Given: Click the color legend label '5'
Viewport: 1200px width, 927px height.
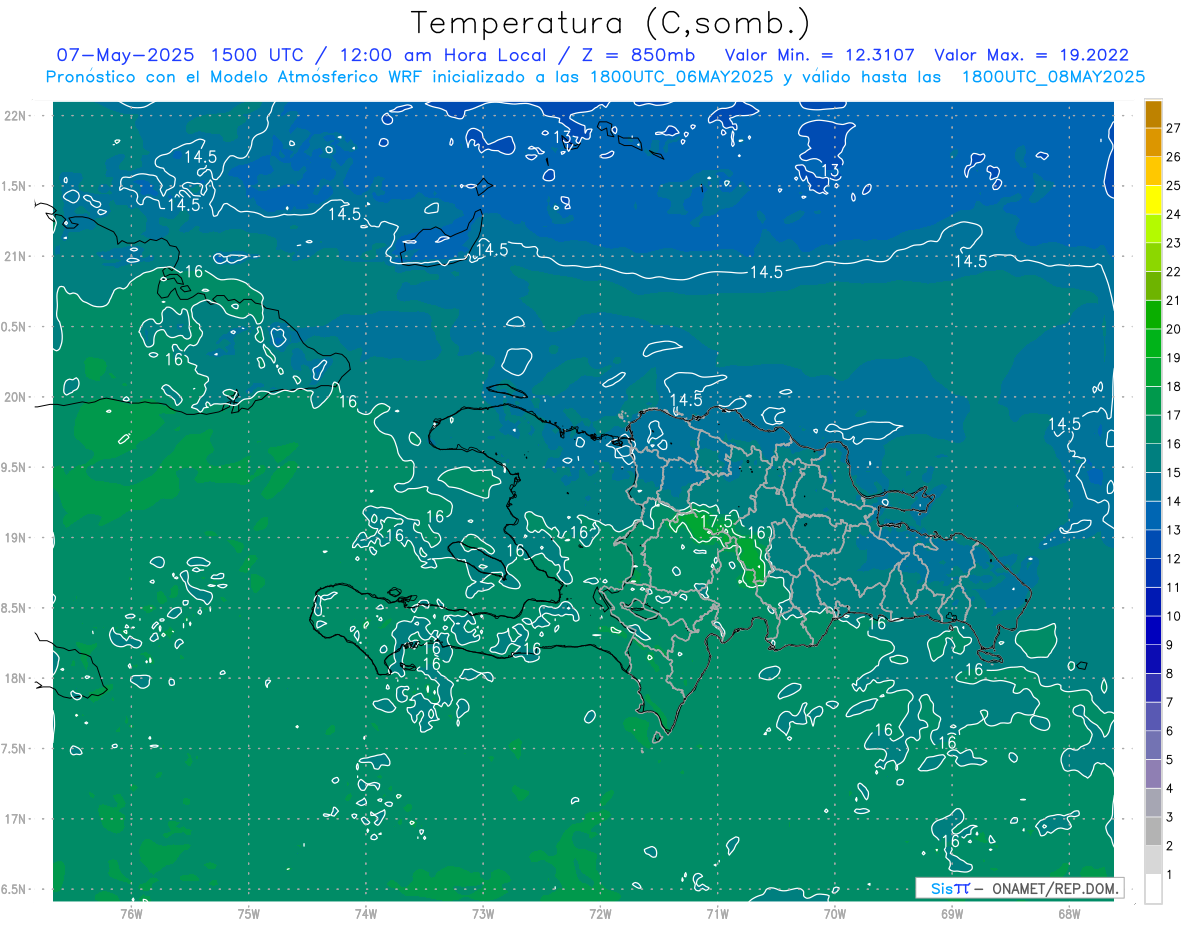Looking at the screenshot, I should [1170, 760].
